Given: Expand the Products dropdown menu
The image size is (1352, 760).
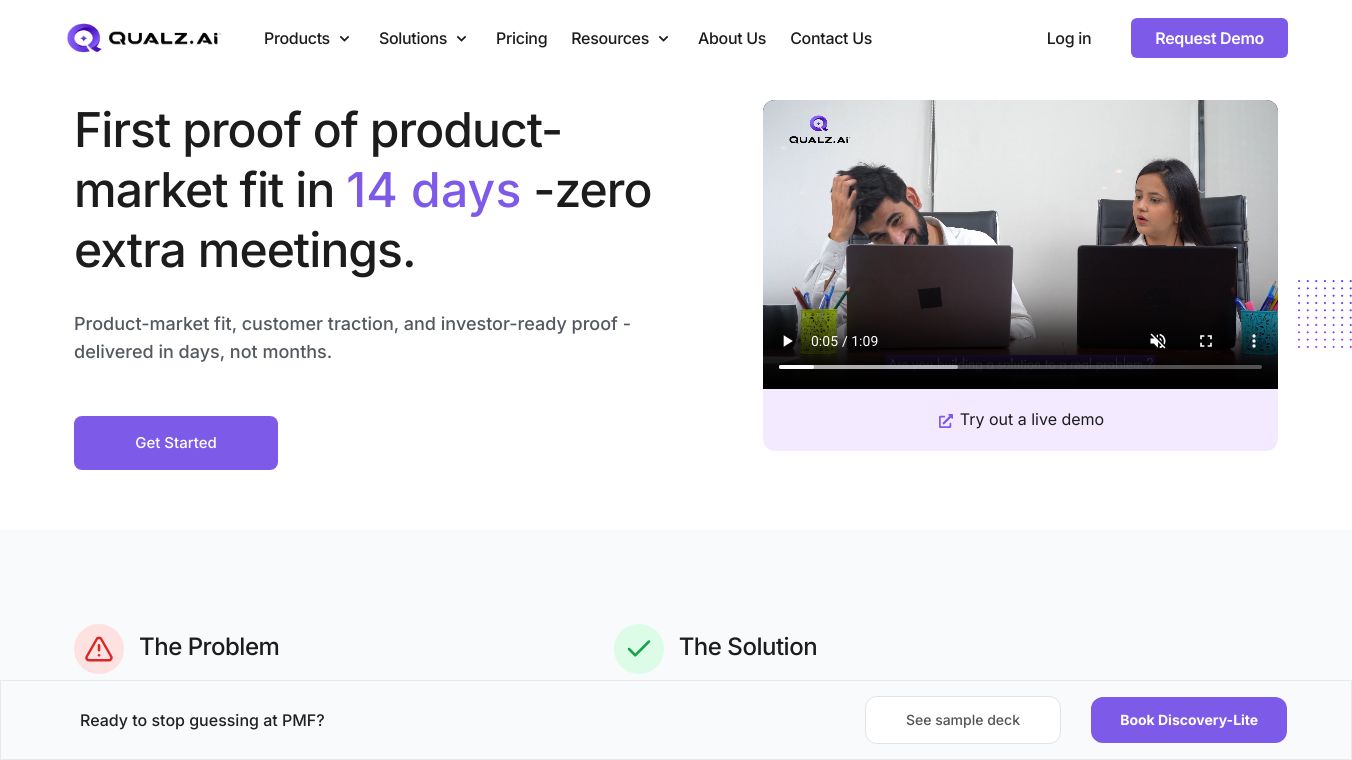Looking at the screenshot, I should [307, 38].
